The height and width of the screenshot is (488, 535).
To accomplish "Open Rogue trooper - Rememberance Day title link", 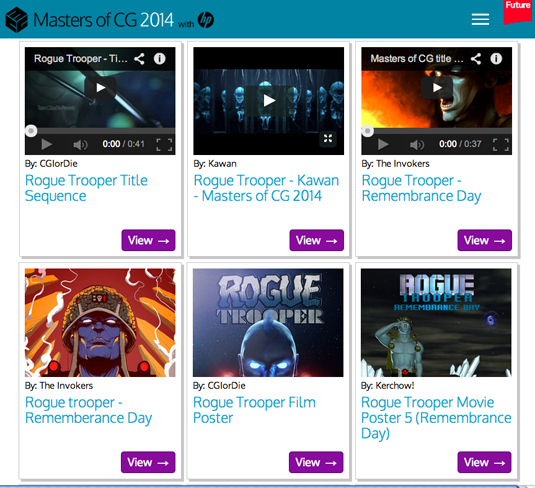I will (89, 410).
